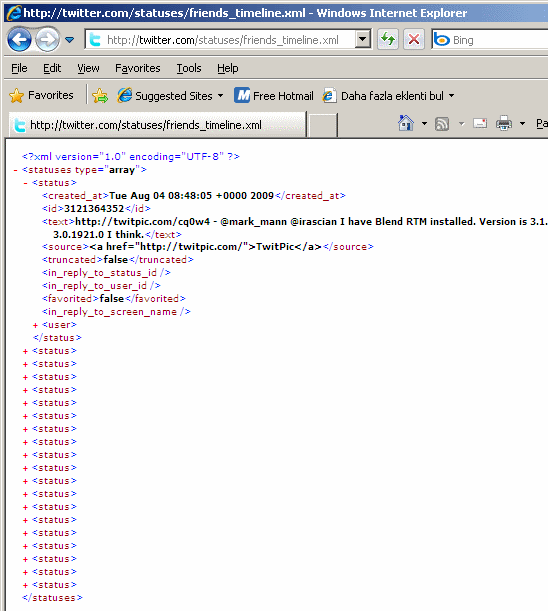Viewport: 548px width, 611px height.
Task: Open the Edit menu
Action: [x=52, y=68]
